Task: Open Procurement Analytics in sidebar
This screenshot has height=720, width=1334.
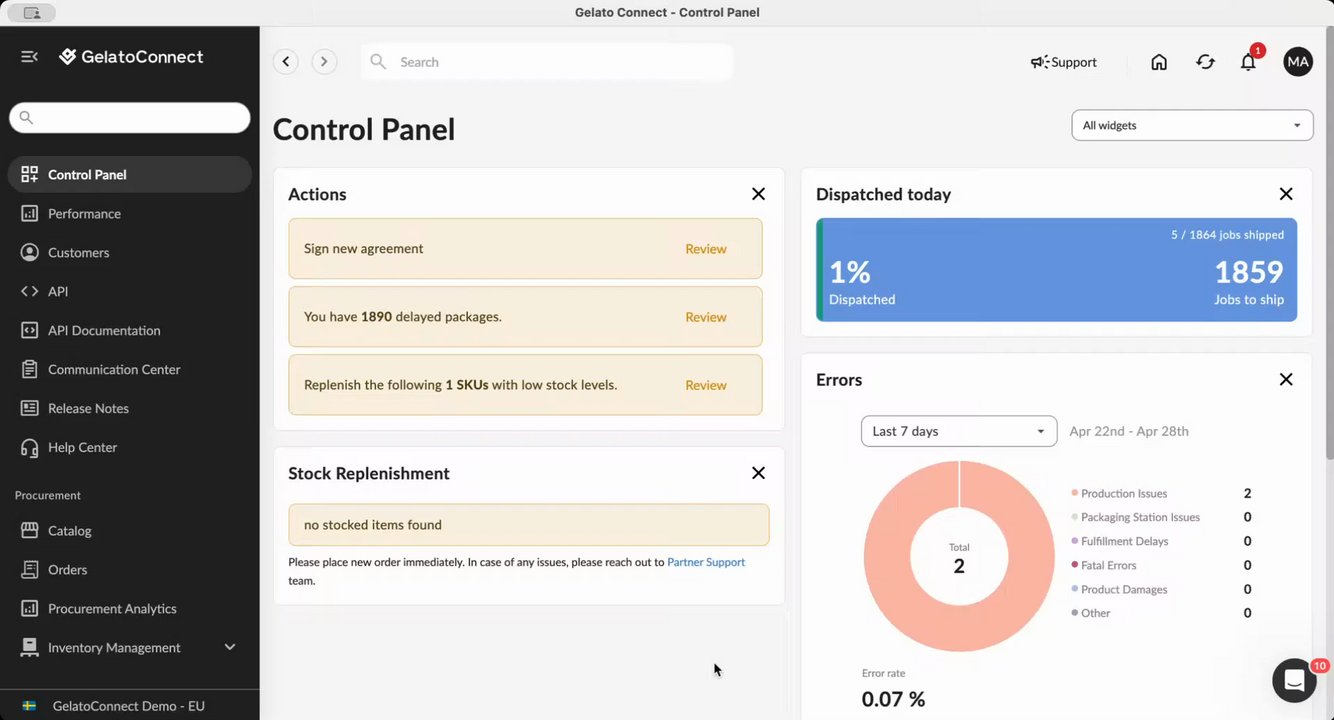Action: [130, 608]
